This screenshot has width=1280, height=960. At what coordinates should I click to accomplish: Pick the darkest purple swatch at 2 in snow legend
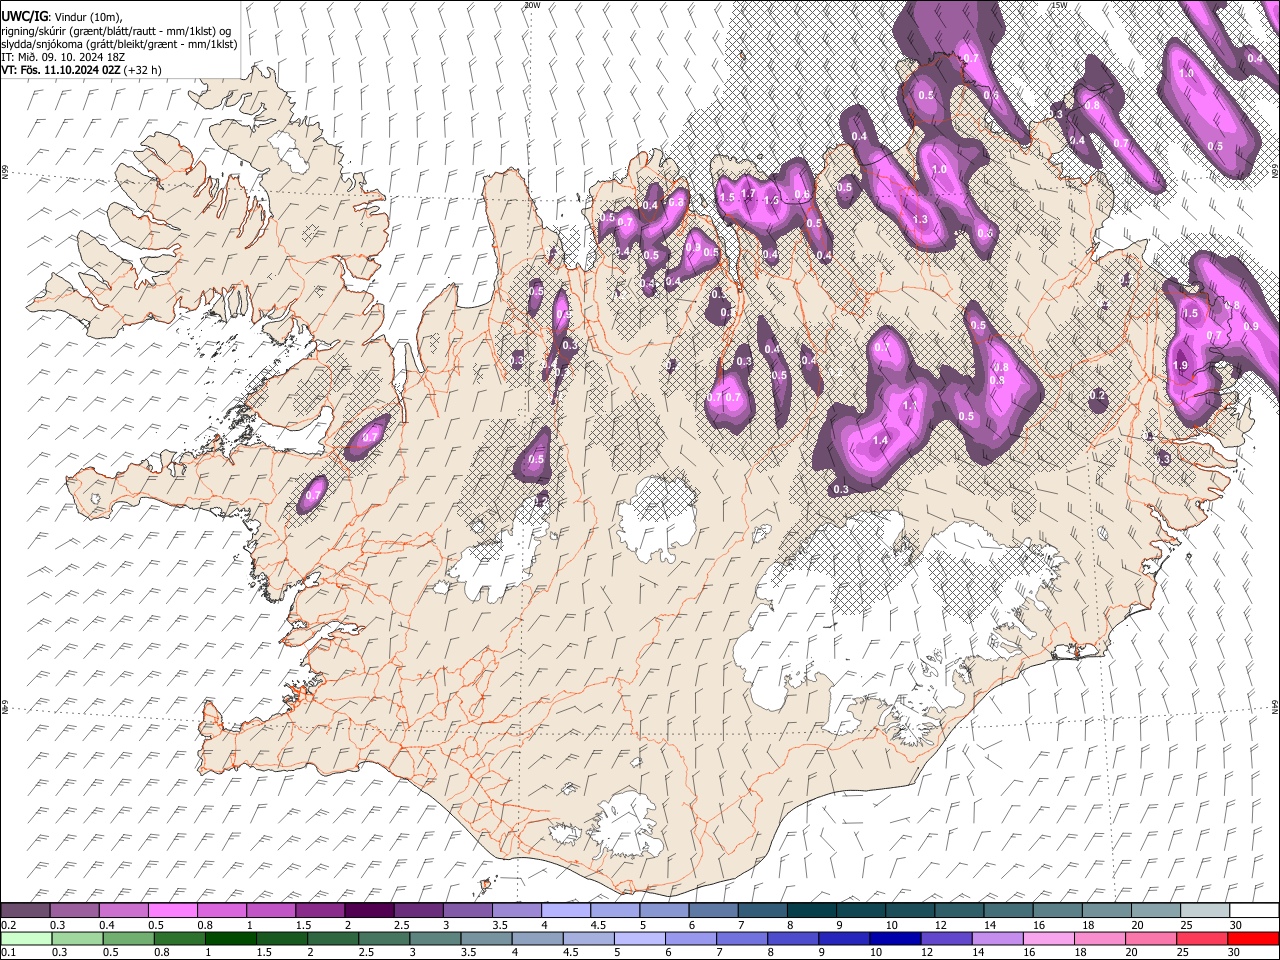(x=369, y=911)
